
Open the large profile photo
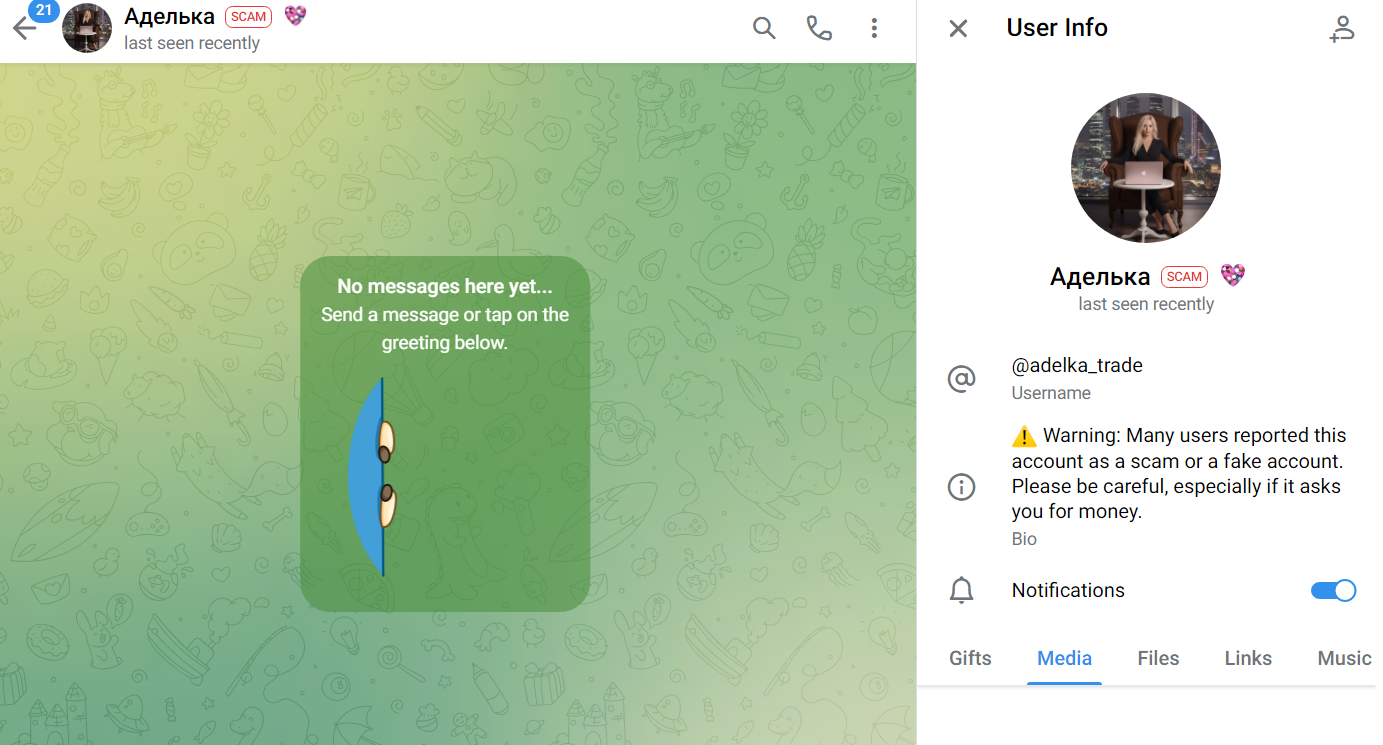pyautogui.click(x=1145, y=168)
